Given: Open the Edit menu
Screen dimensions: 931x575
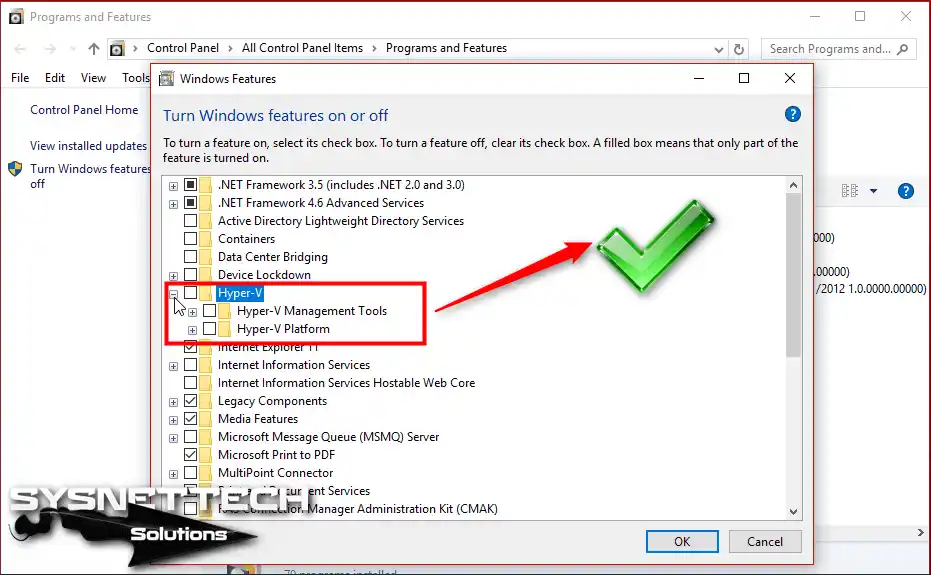Looking at the screenshot, I should click(55, 78).
